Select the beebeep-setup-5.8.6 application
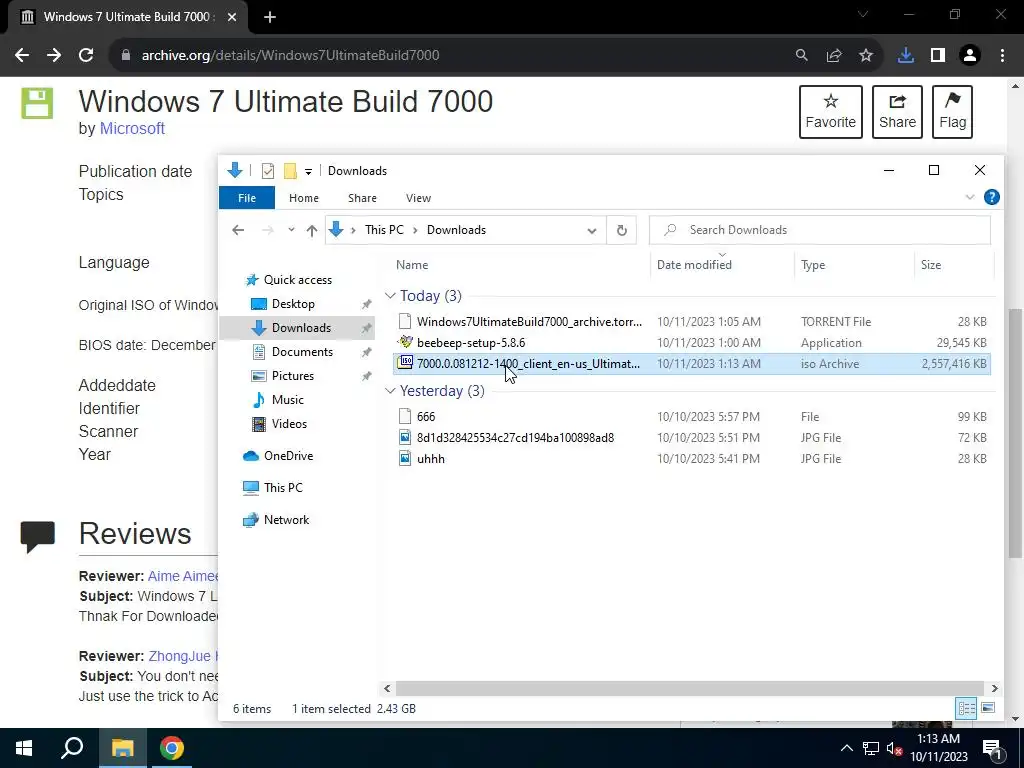The width and height of the screenshot is (1024, 768). click(x=692, y=342)
